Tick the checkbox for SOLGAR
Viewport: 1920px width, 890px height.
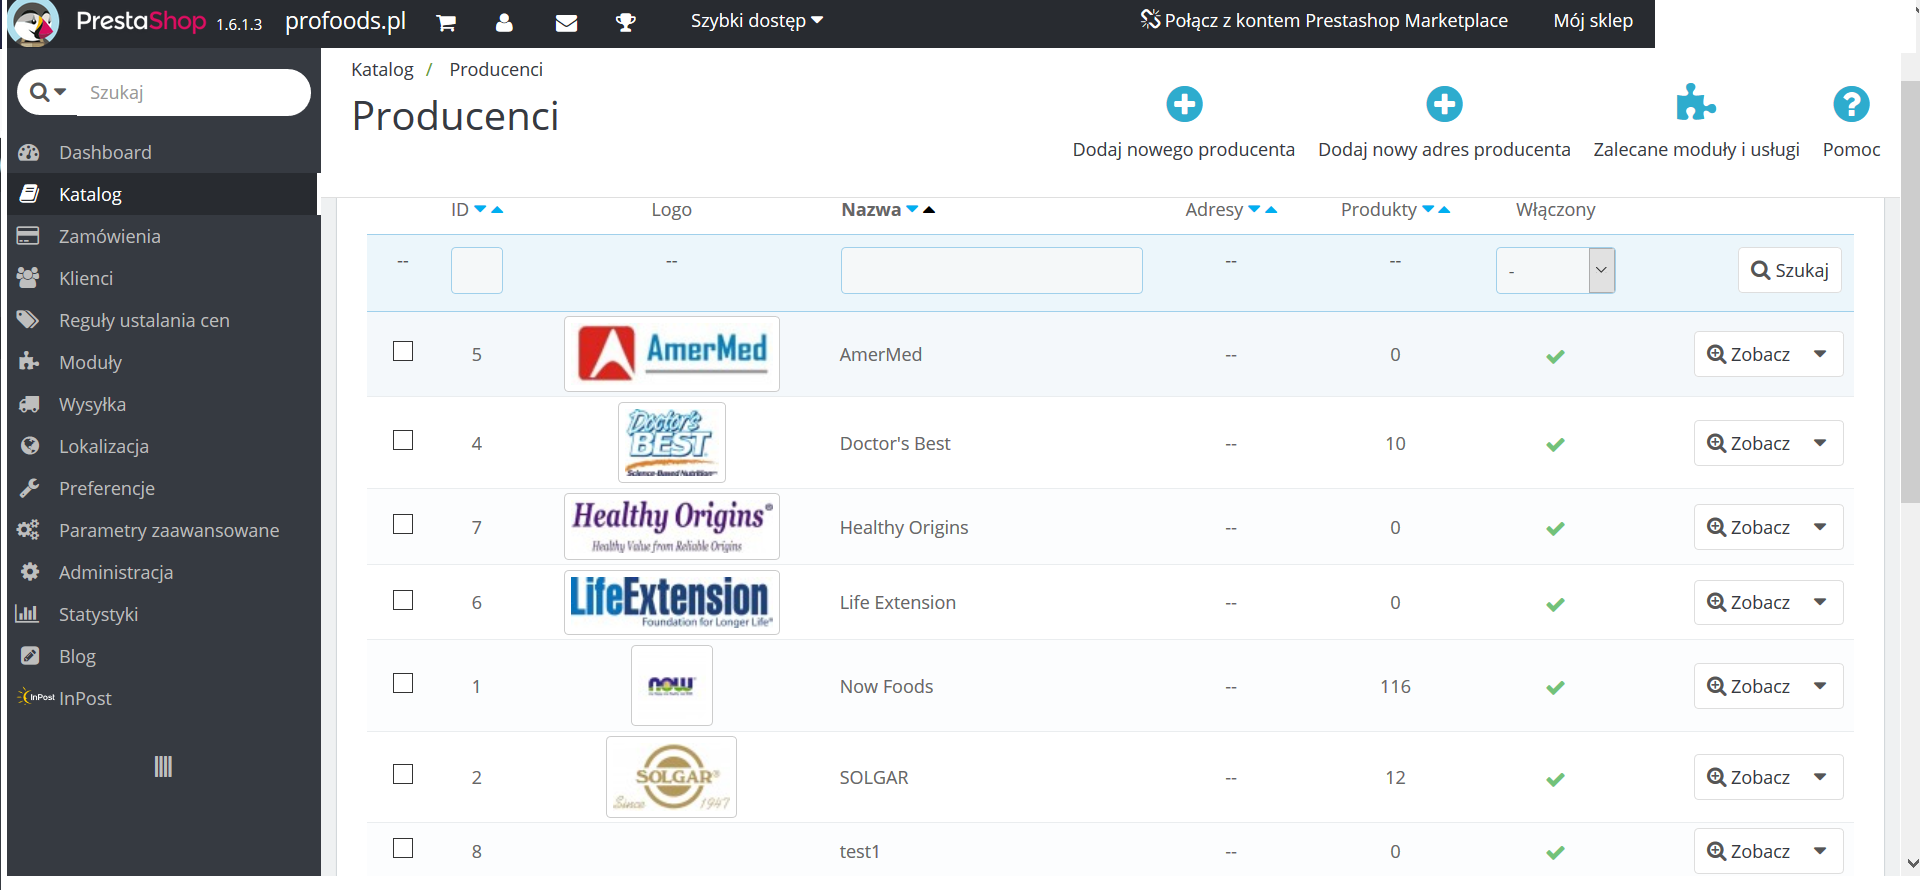pos(403,774)
